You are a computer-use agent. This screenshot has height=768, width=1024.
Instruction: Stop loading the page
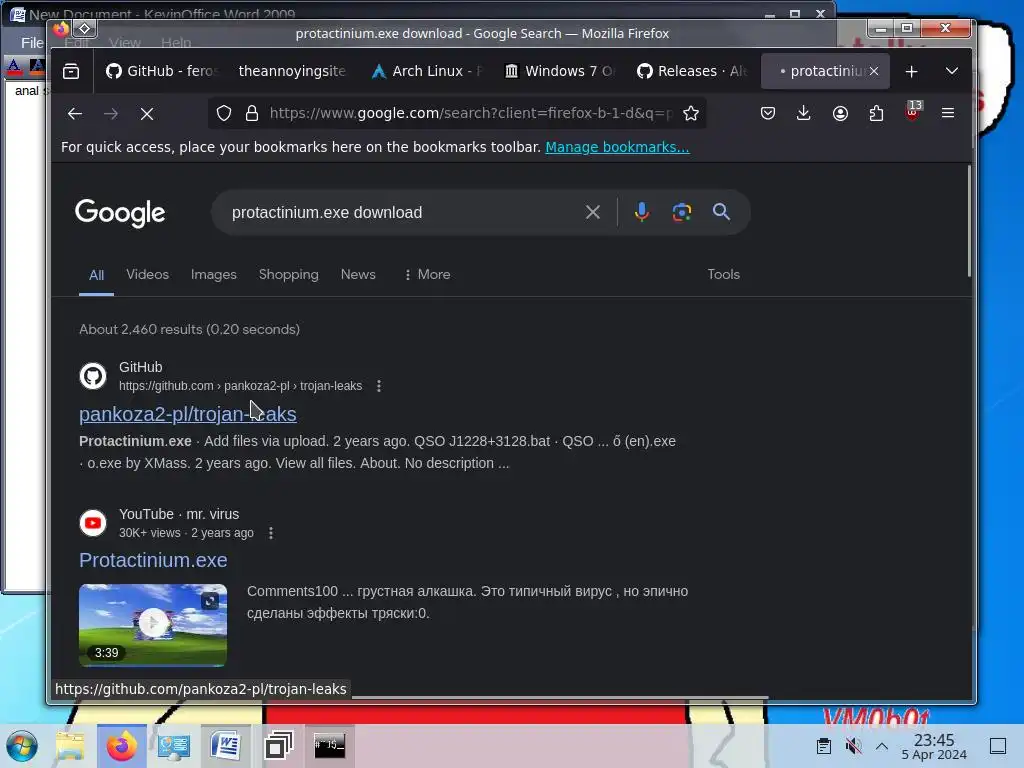tap(147, 114)
